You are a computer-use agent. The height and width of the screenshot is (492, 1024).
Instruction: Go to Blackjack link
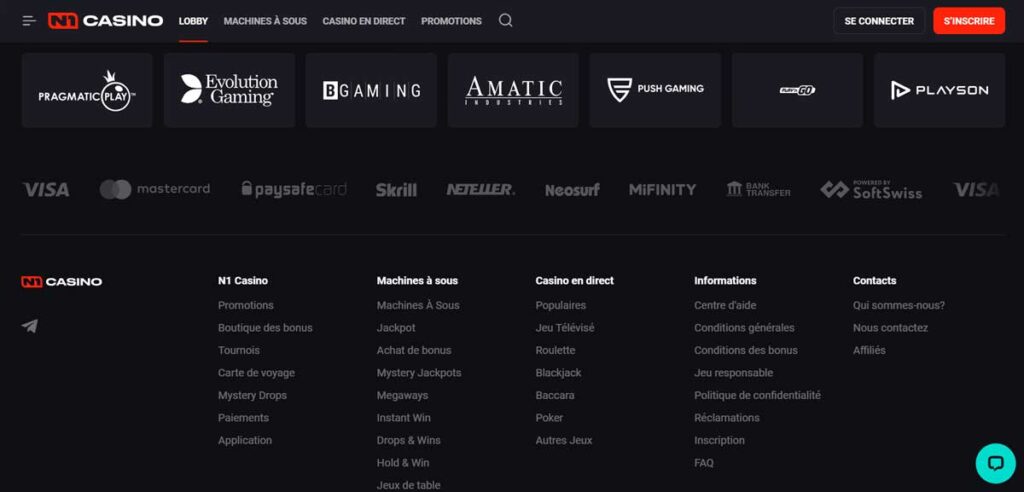pyautogui.click(x=558, y=373)
